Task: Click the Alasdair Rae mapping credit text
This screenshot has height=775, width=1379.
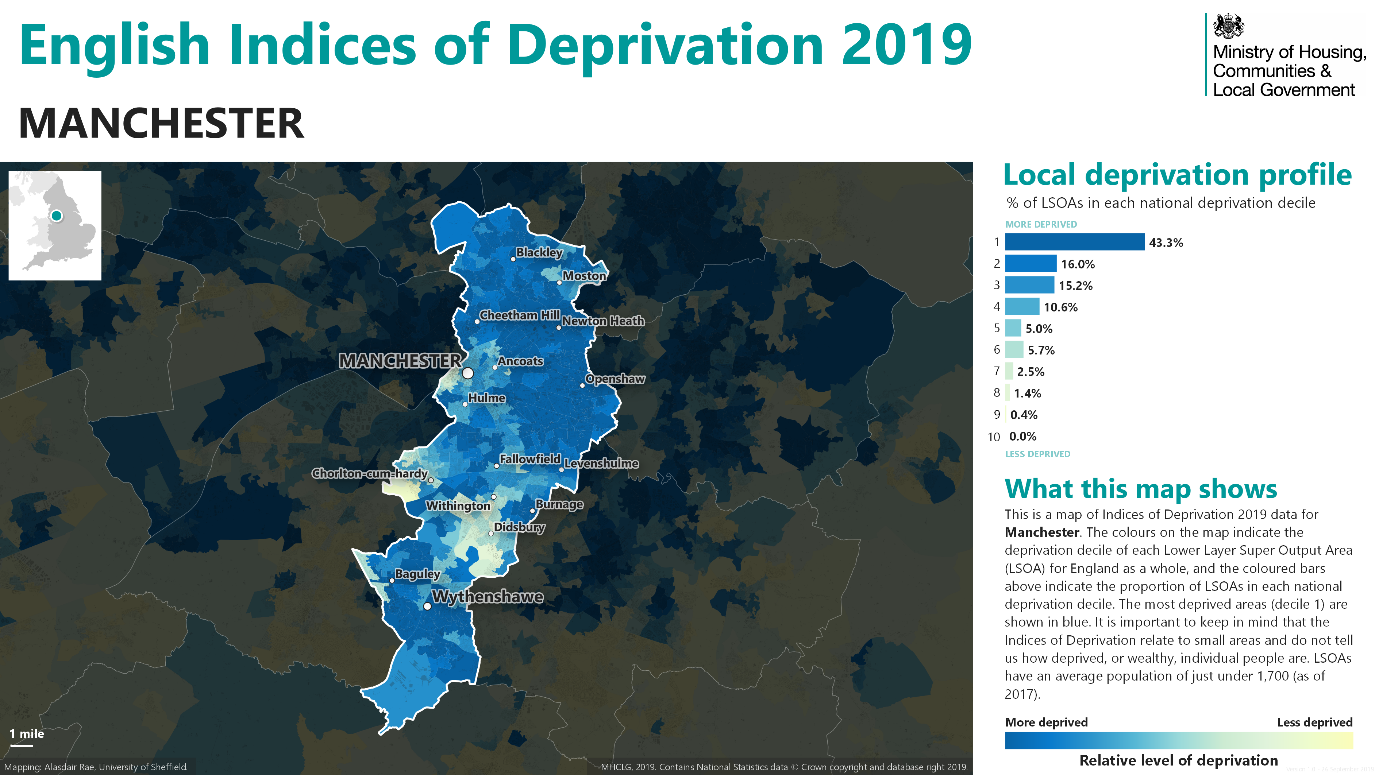Action: click(94, 767)
